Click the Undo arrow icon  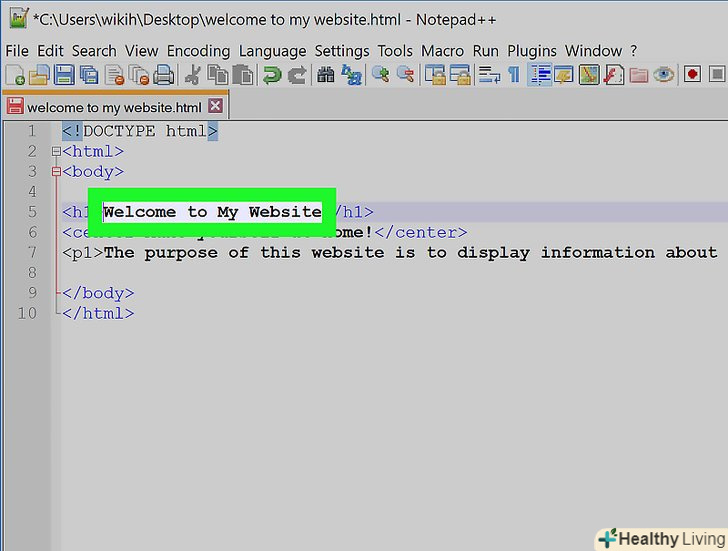click(271, 75)
